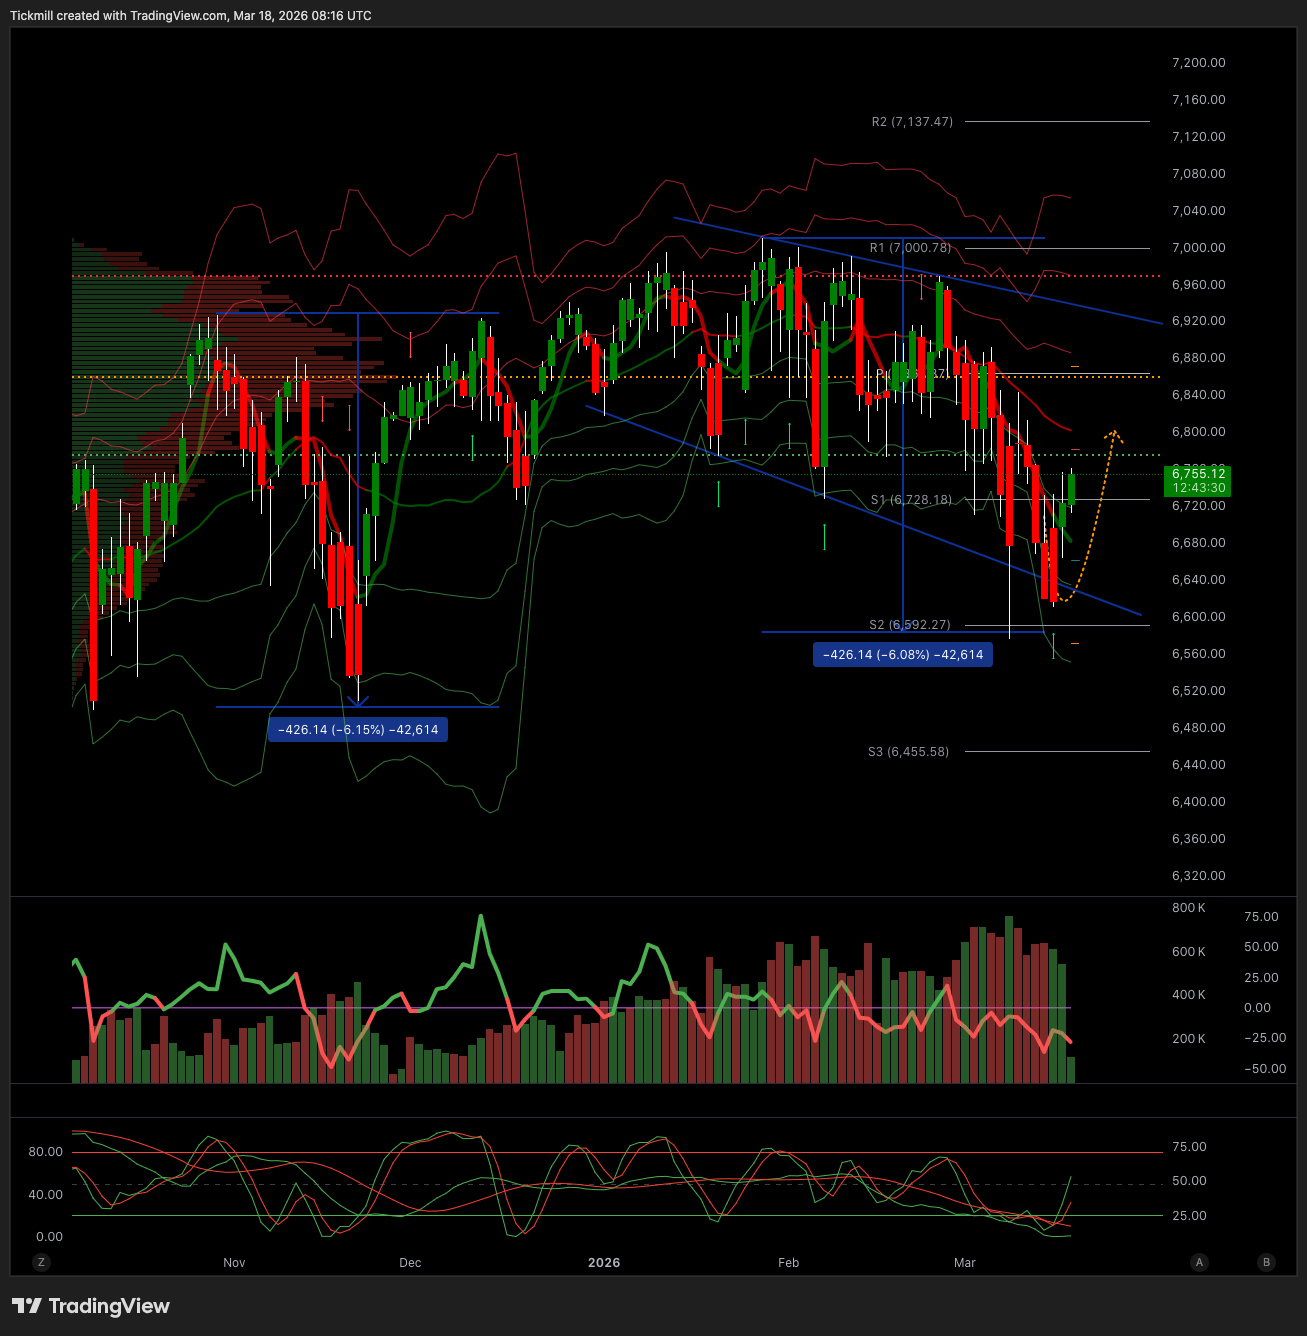Click the -6.08% measurement label
This screenshot has width=1307, height=1336.
coord(903,655)
